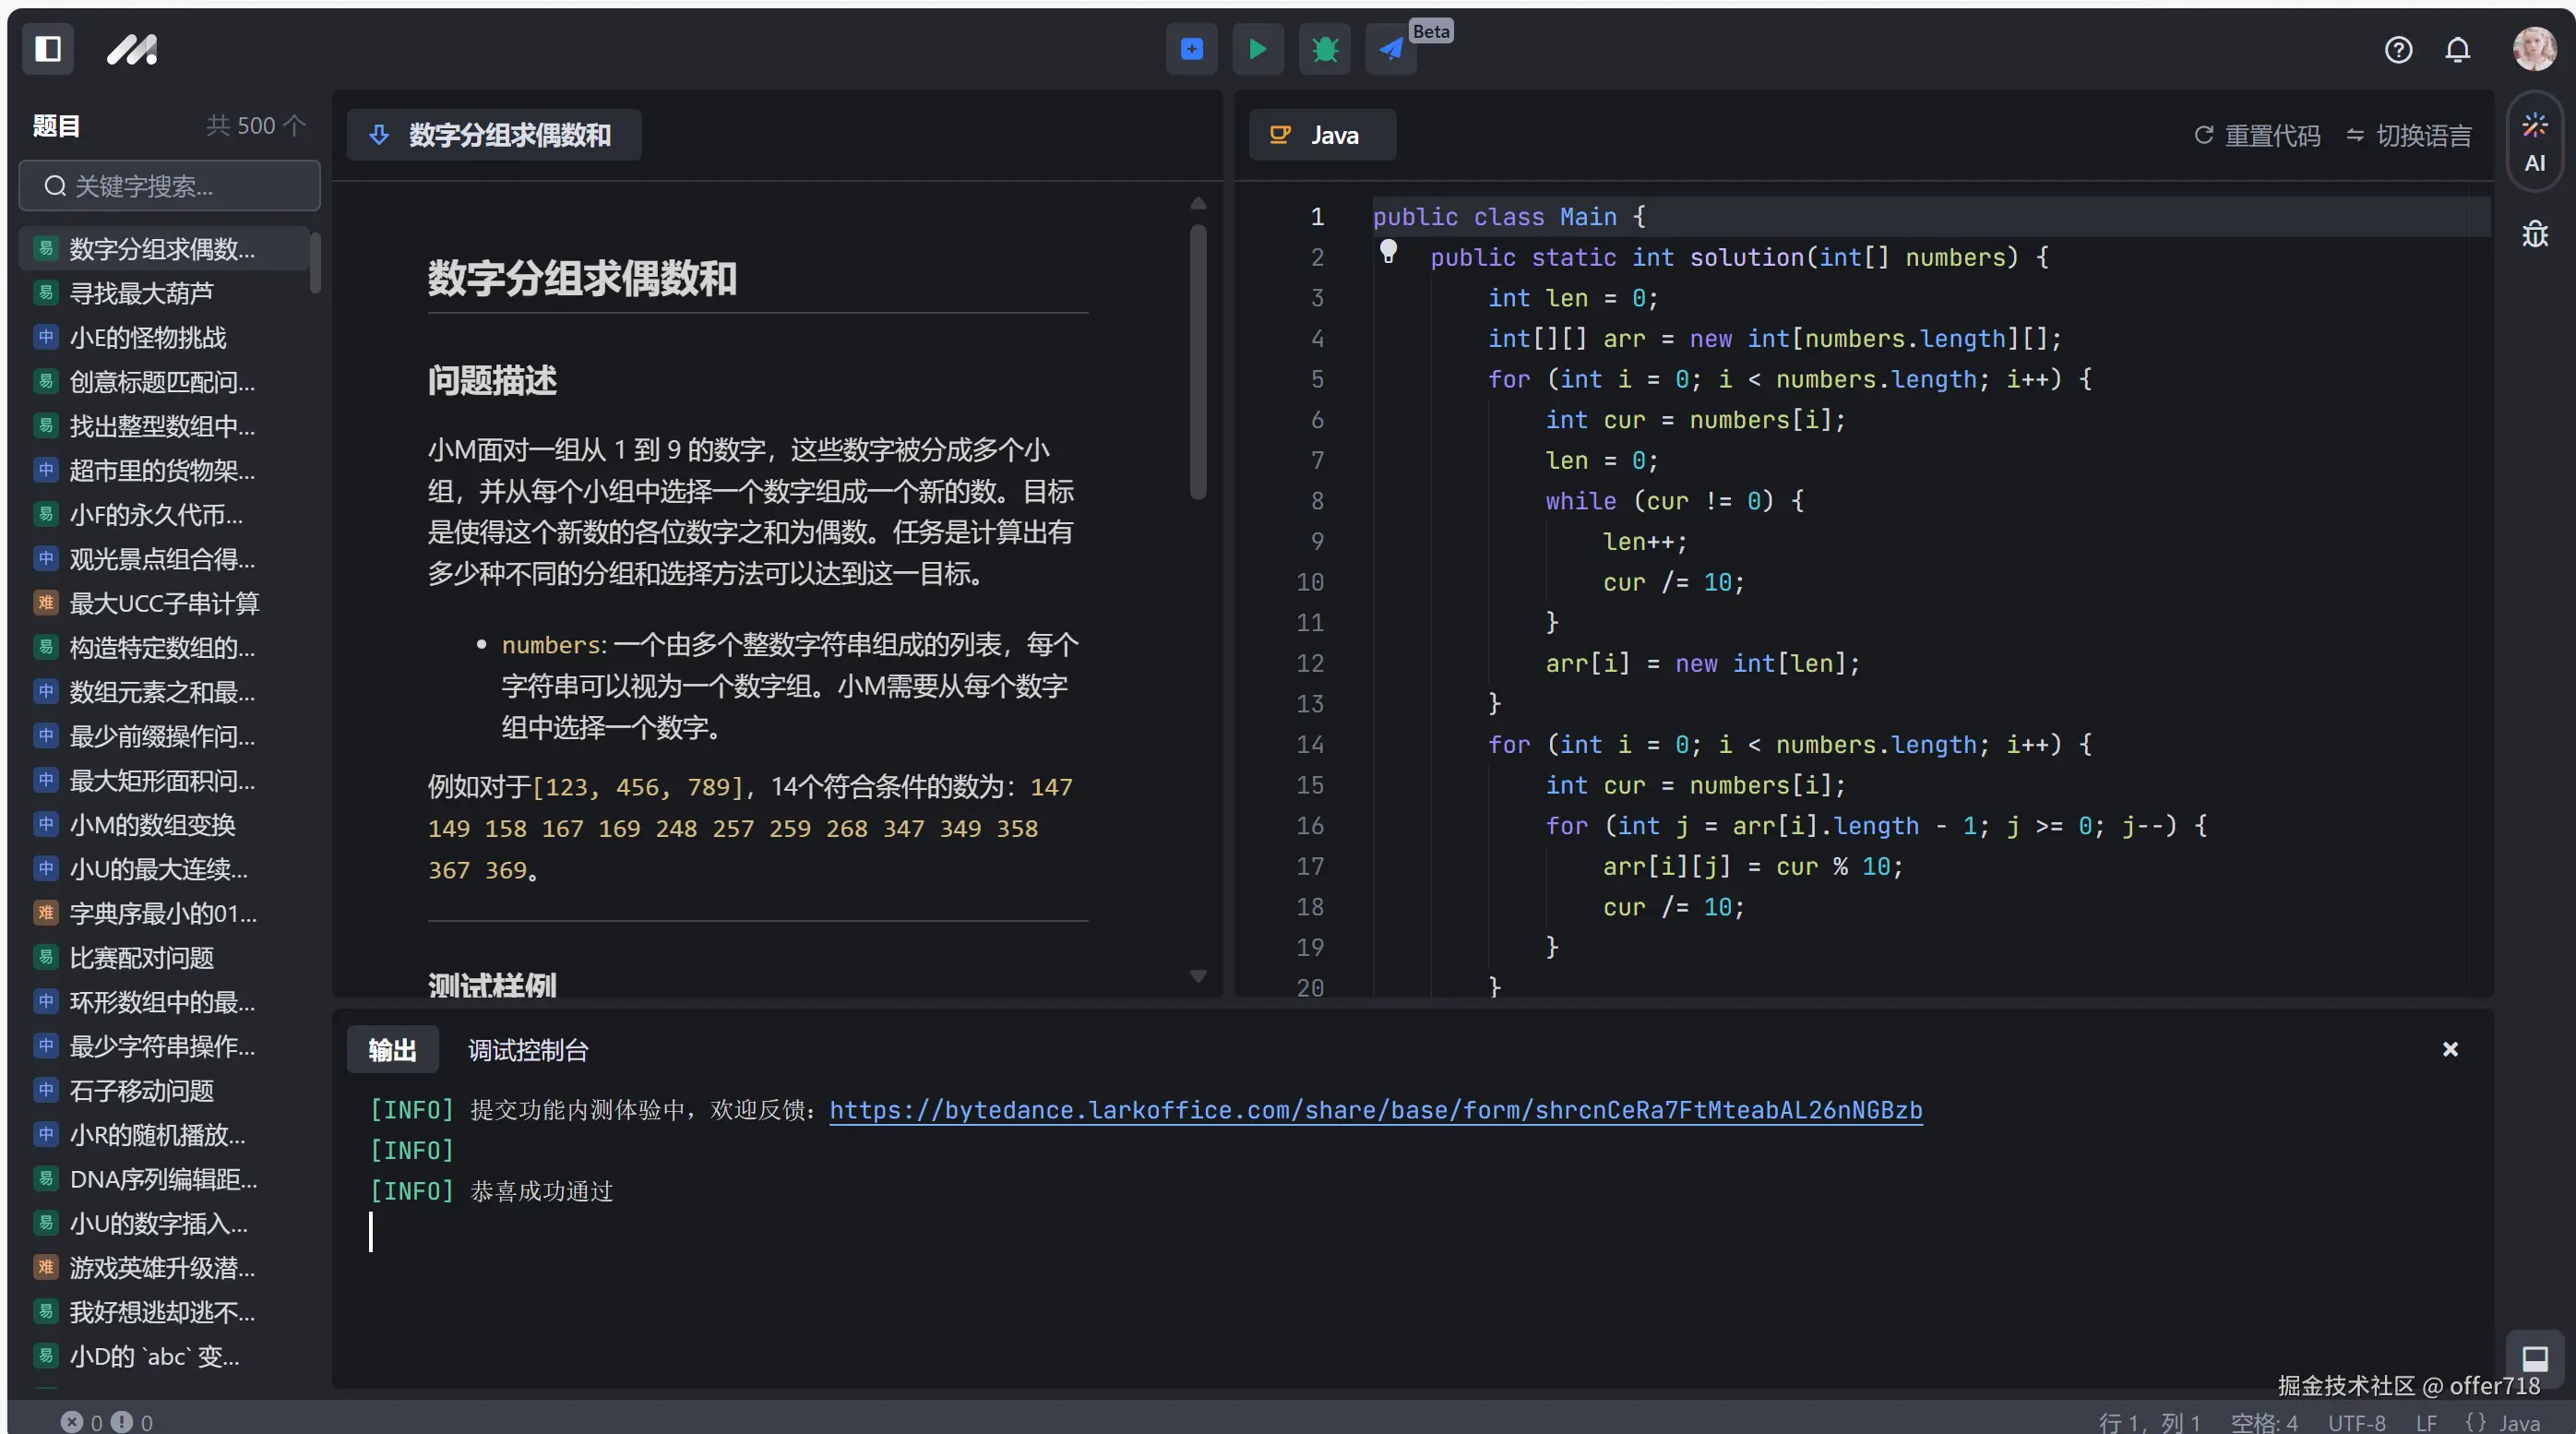Toggle the left sidebar collapse icon
Screen dimensions: 2576x1434
pos(47,49)
